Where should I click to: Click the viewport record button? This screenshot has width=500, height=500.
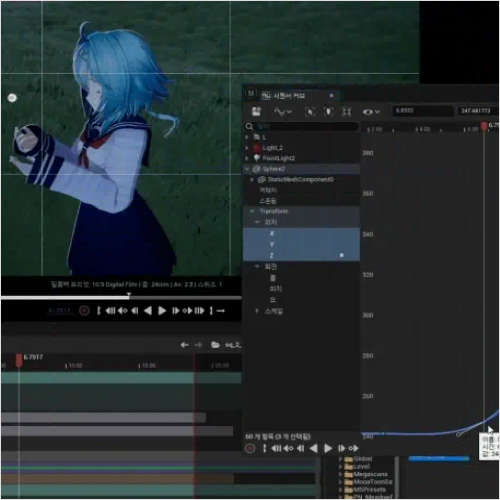tap(84, 311)
